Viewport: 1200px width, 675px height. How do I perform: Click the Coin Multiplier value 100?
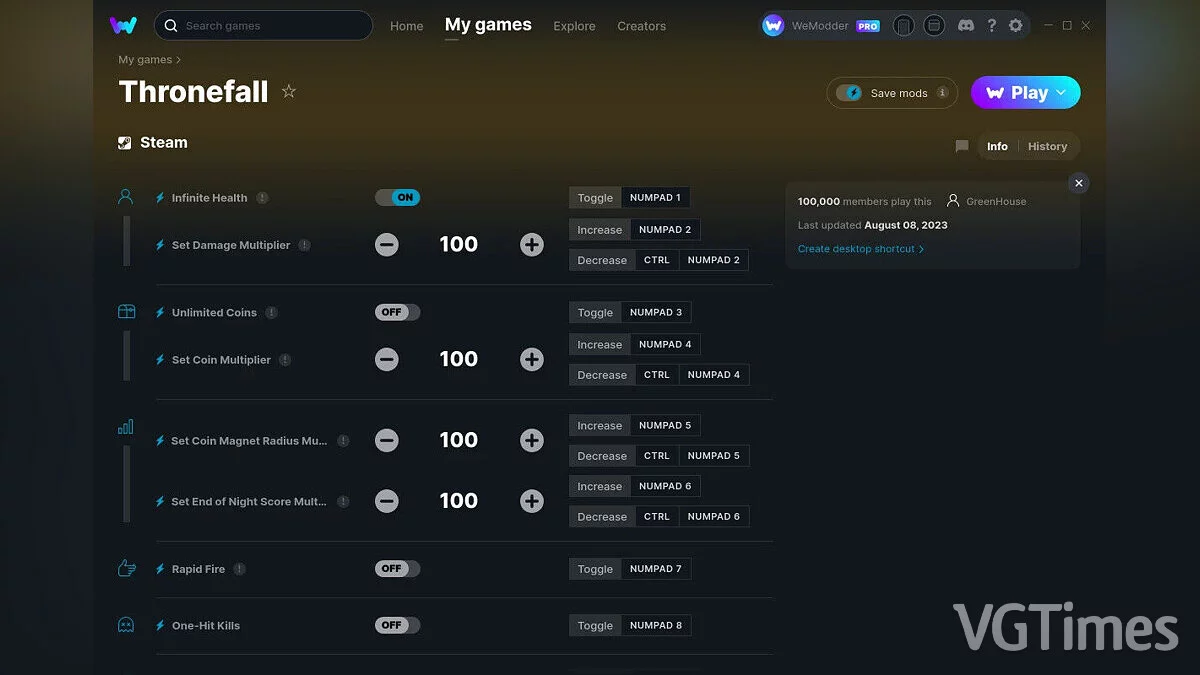click(x=459, y=360)
